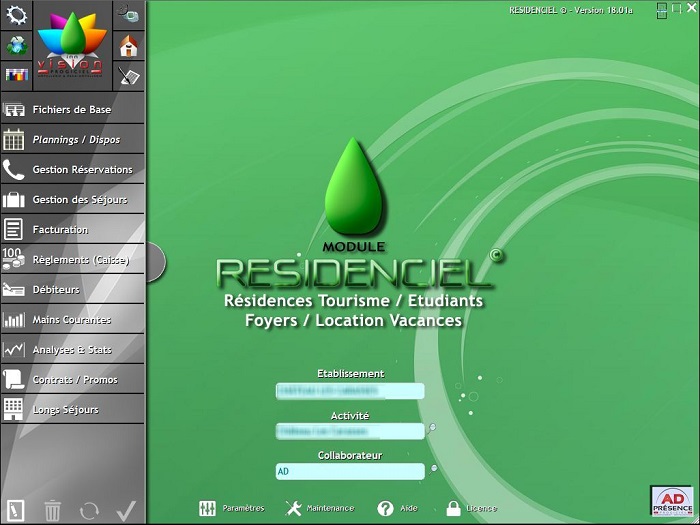The height and width of the screenshot is (525, 700).
Task: Click the pen and notepad icon
Action: click(128, 75)
